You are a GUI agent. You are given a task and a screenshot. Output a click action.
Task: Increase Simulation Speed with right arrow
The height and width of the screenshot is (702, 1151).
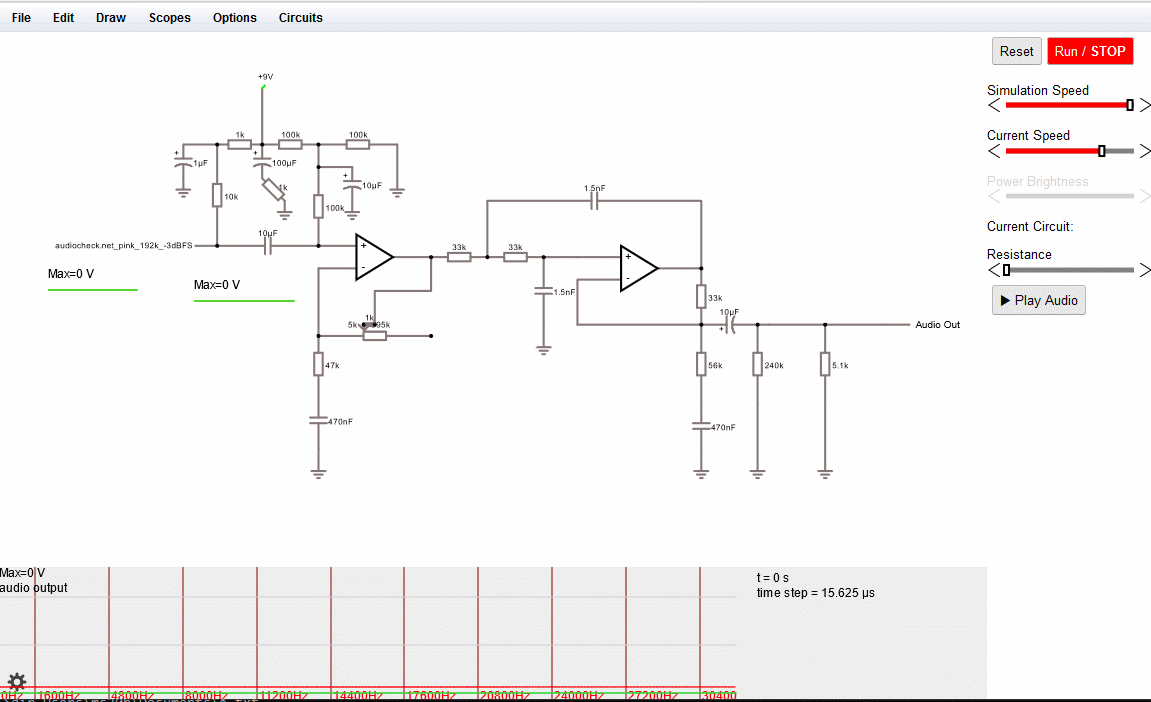tap(1145, 106)
